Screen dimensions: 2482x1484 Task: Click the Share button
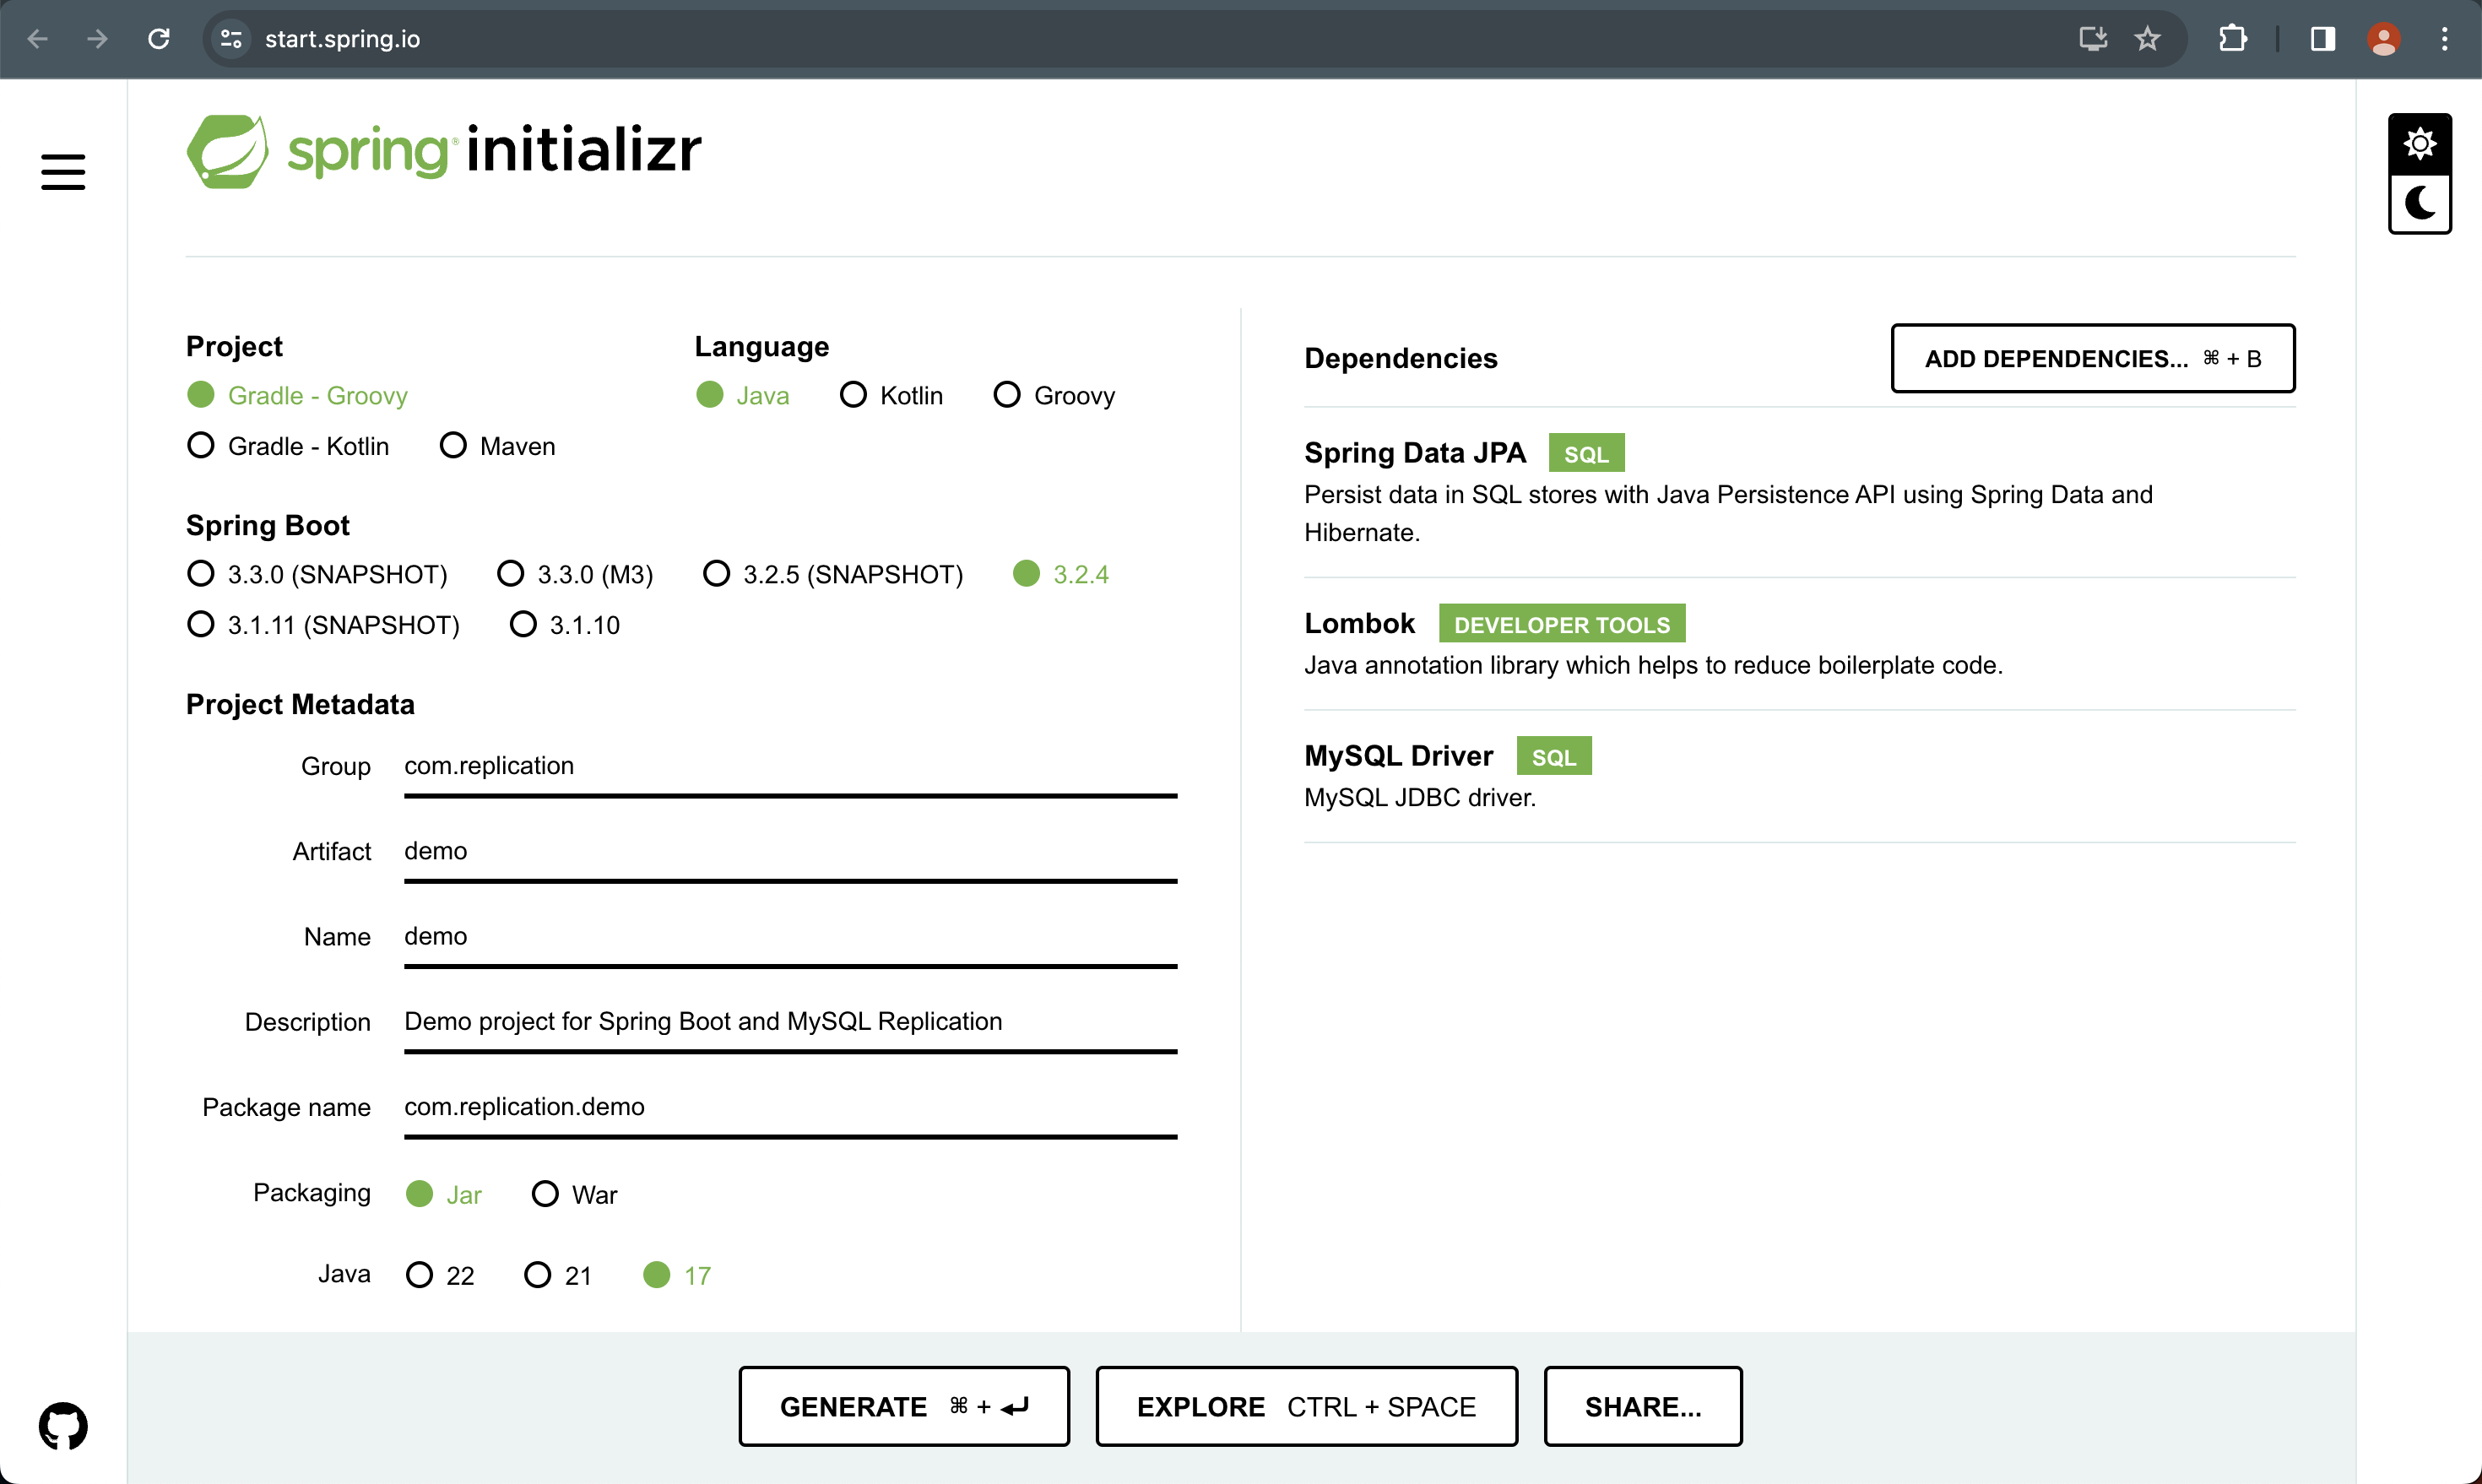(x=1642, y=1406)
